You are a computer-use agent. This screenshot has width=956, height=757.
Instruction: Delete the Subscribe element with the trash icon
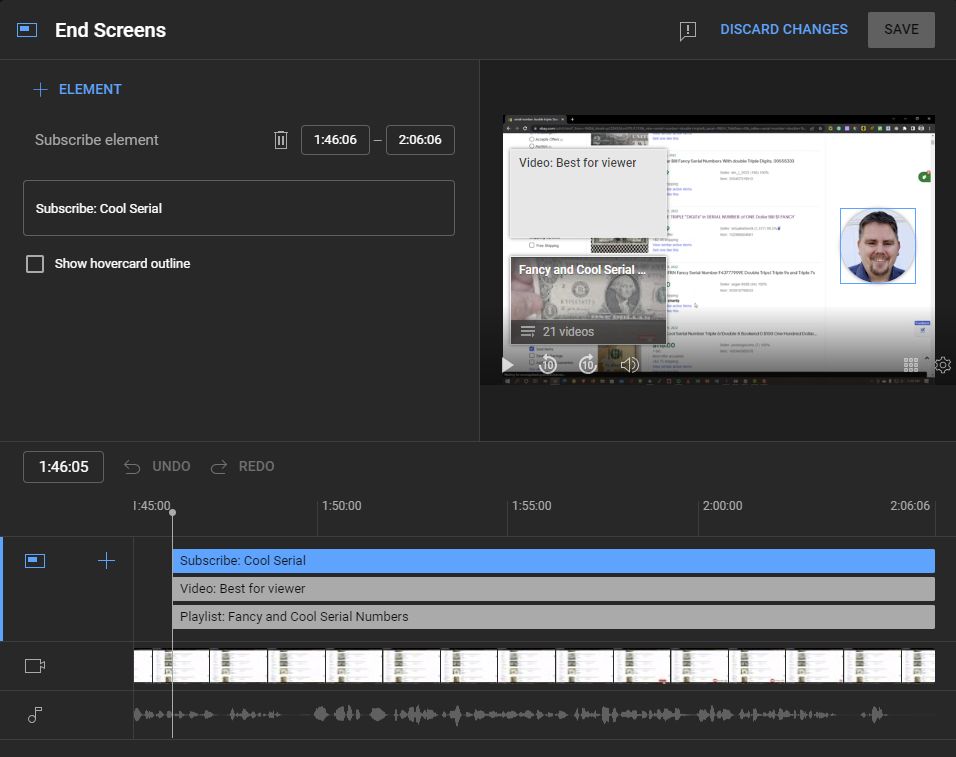point(281,139)
